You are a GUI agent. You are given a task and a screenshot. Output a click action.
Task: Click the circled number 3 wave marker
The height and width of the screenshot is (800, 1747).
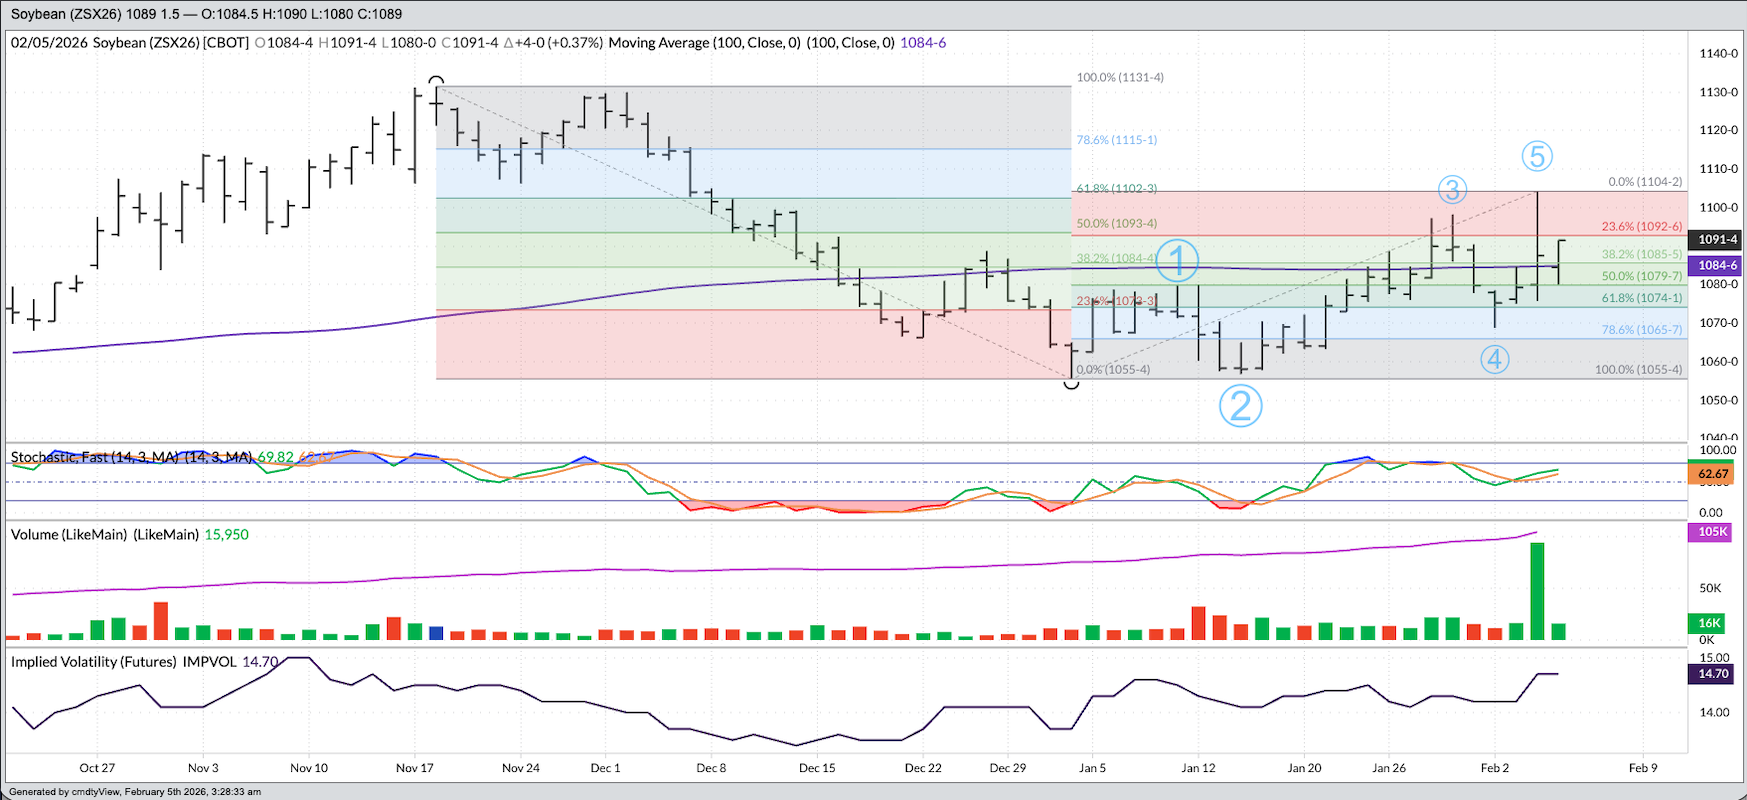(1451, 189)
